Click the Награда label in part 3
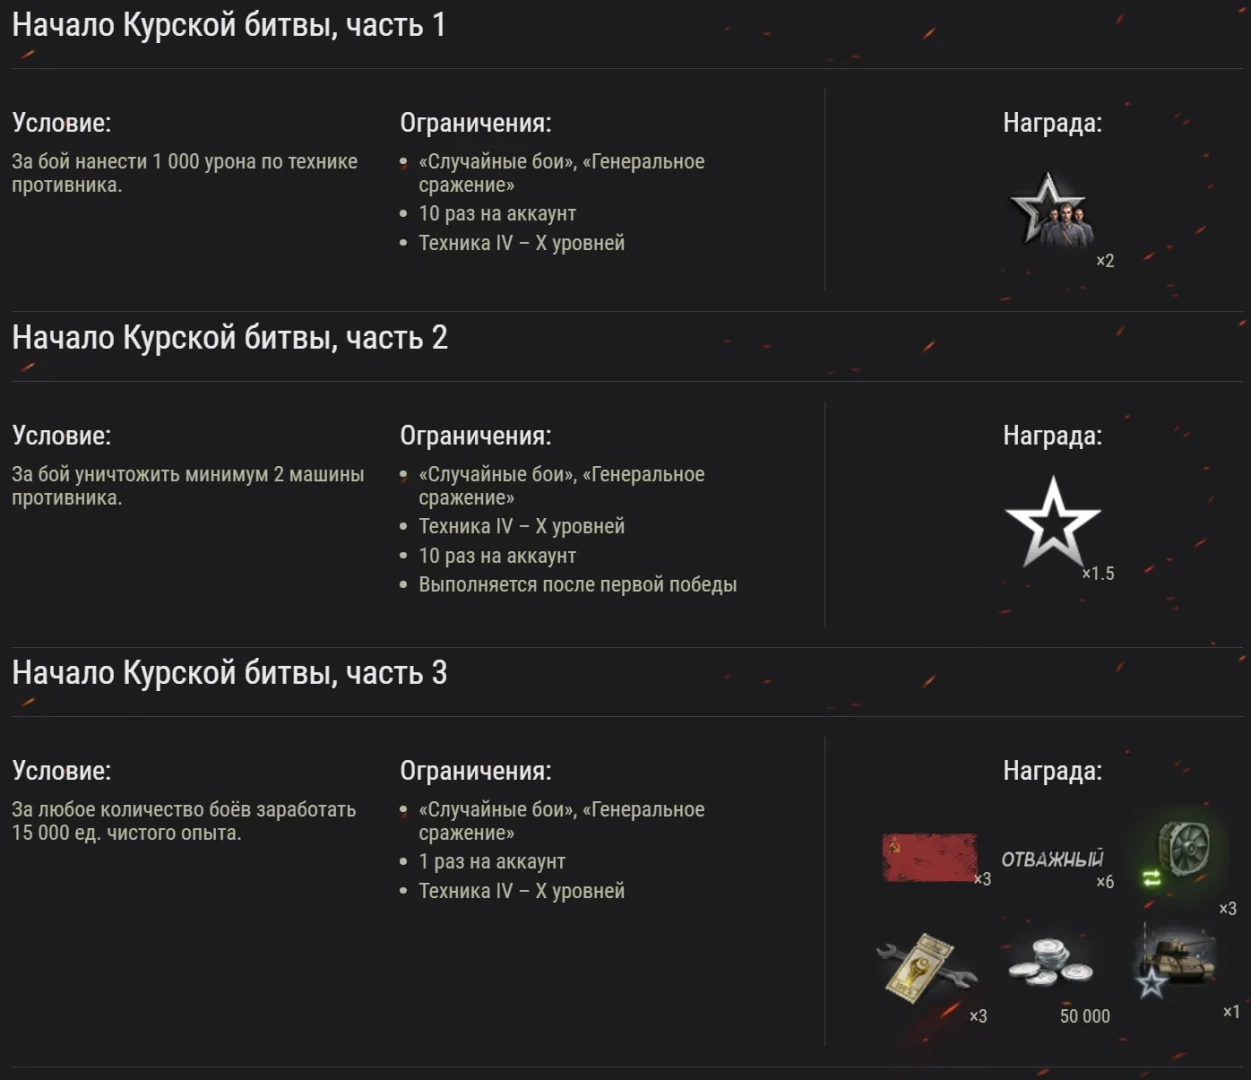Viewport: 1251px width, 1080px height. tap(1052, 771)
